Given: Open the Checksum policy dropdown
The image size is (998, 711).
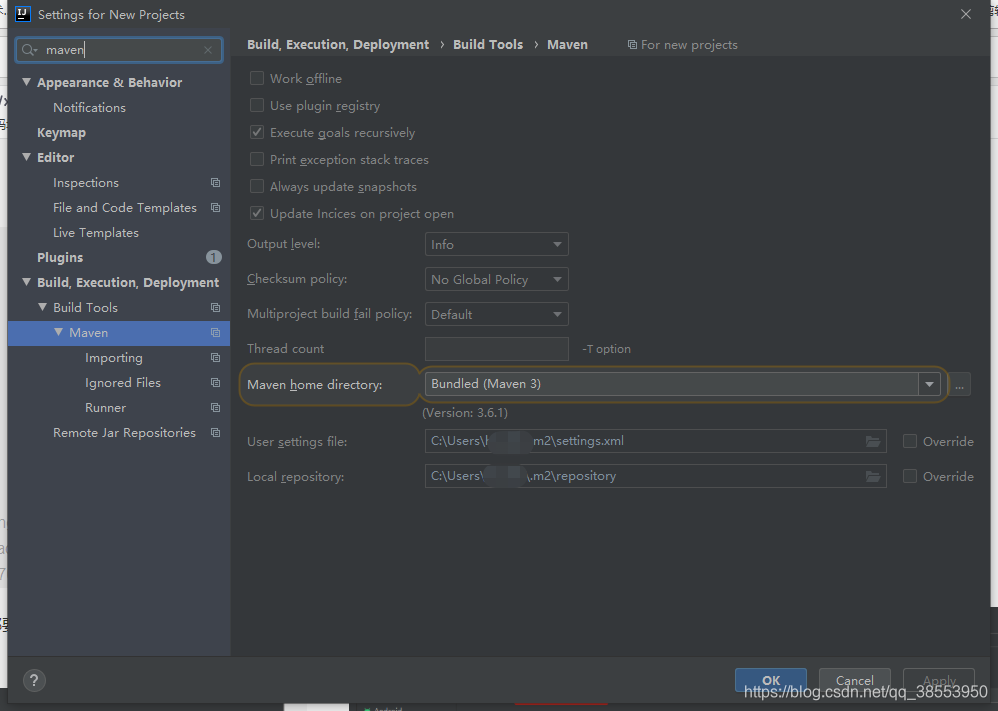Looking at the screenshot, I should click(x=496, y=279).
